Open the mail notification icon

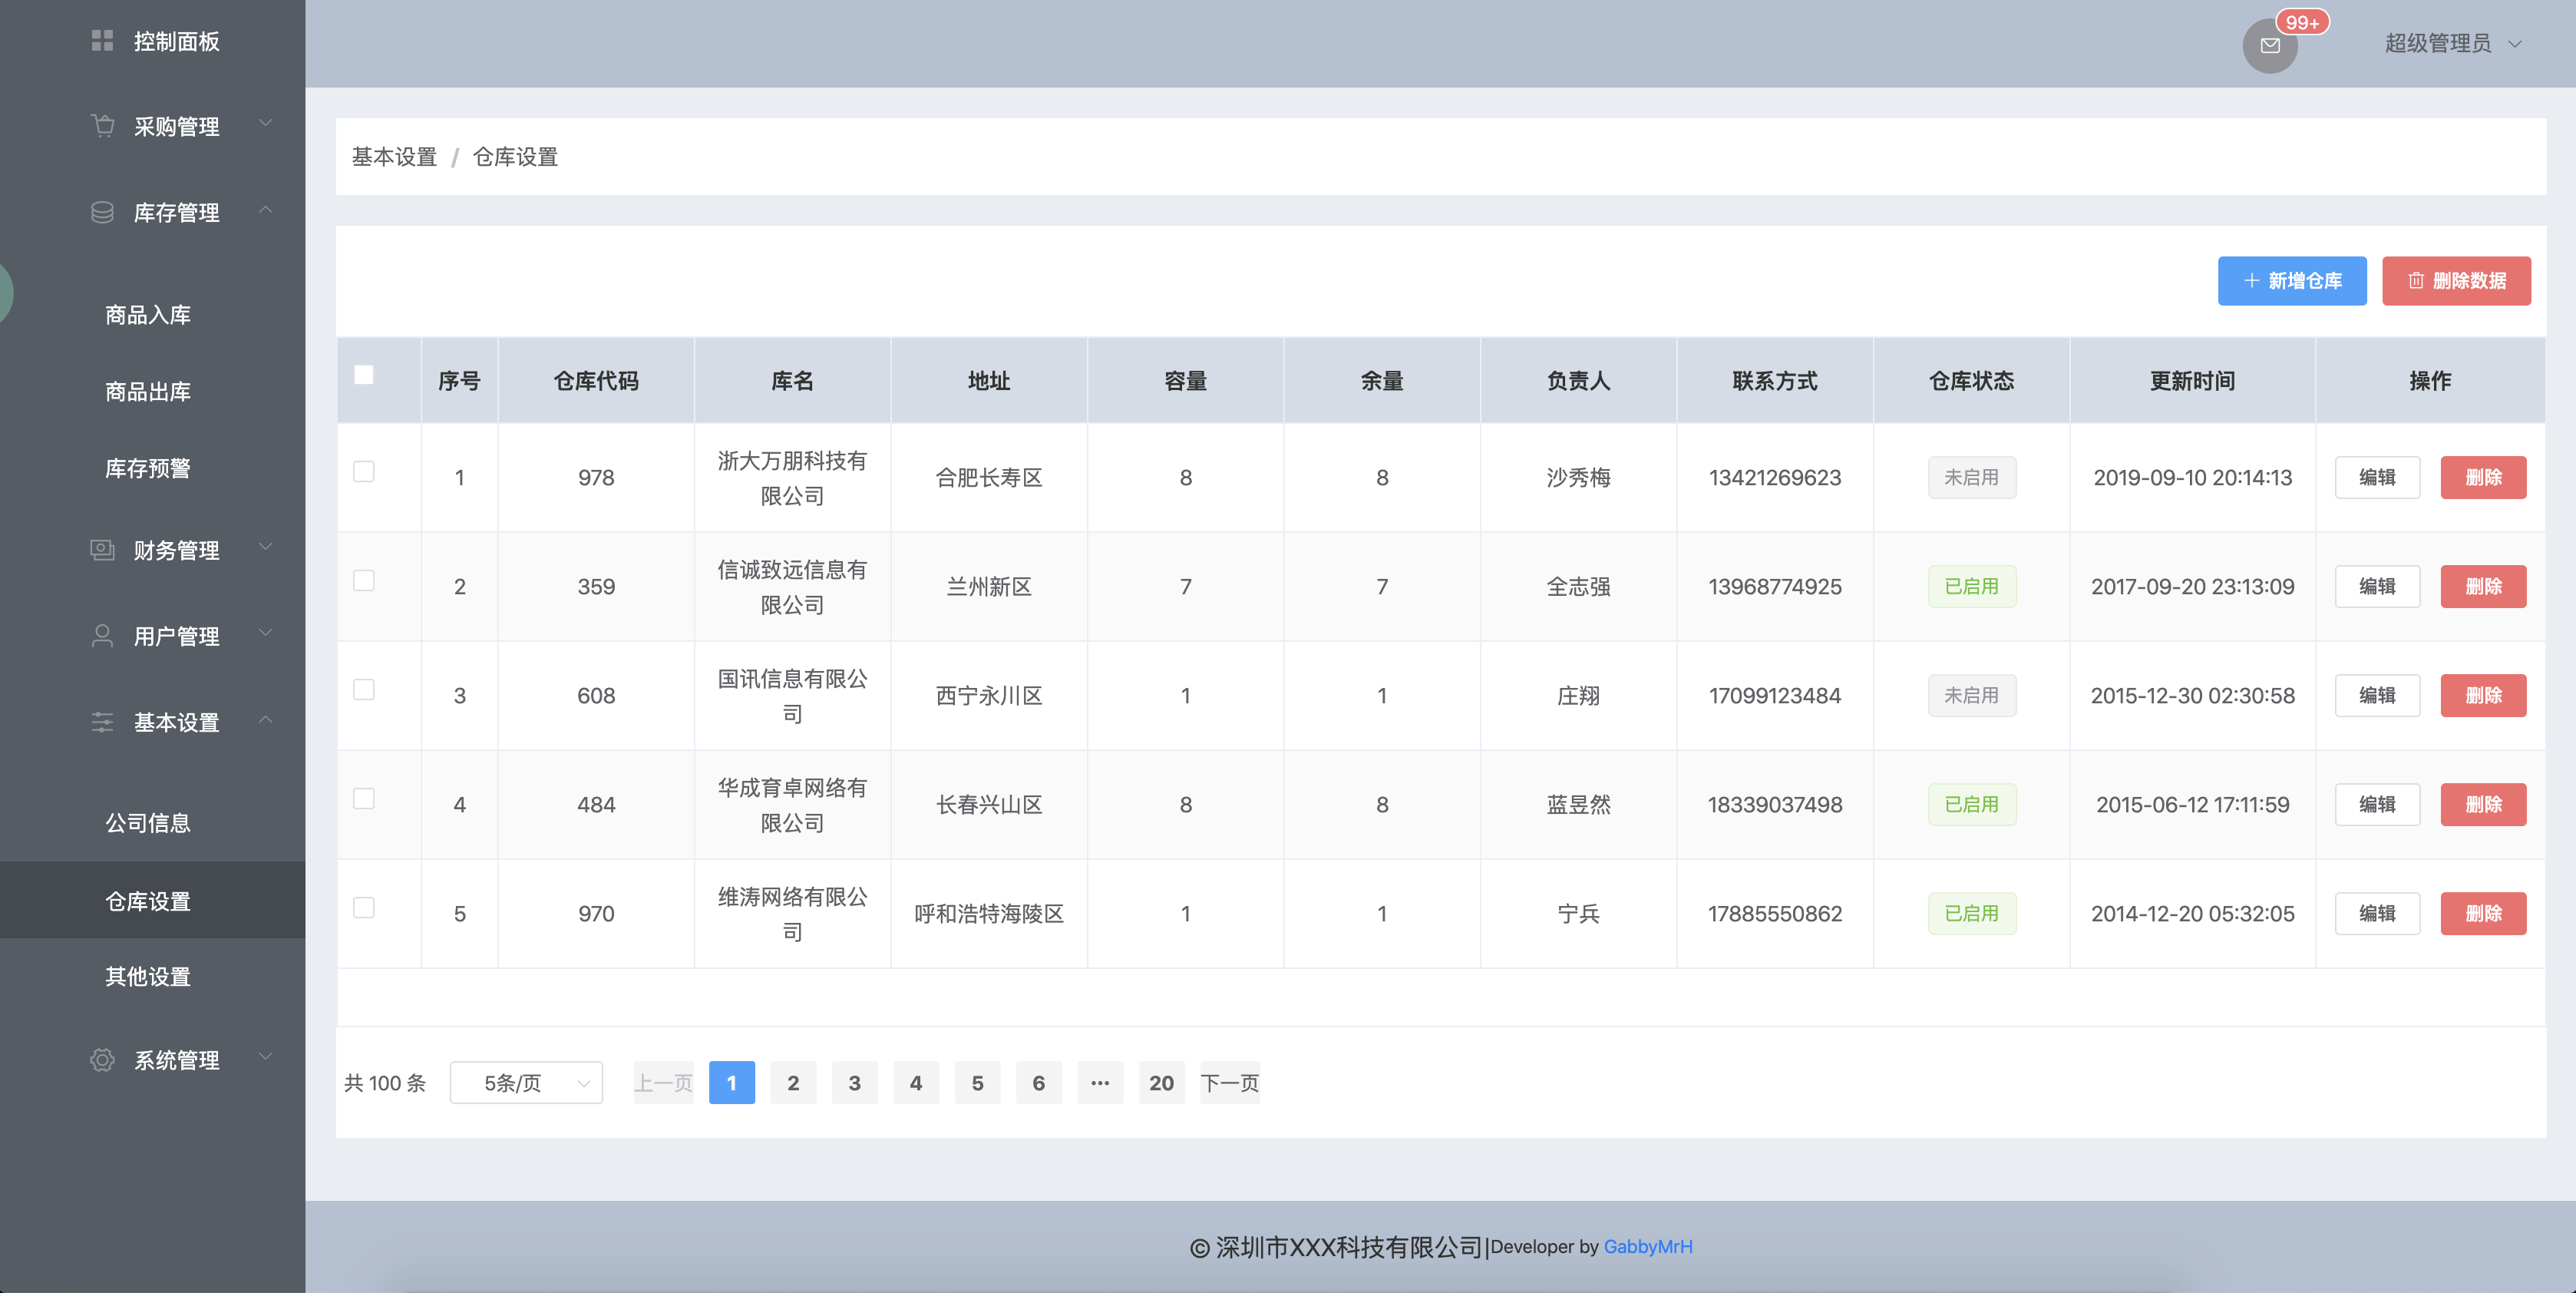[2269, 45]
